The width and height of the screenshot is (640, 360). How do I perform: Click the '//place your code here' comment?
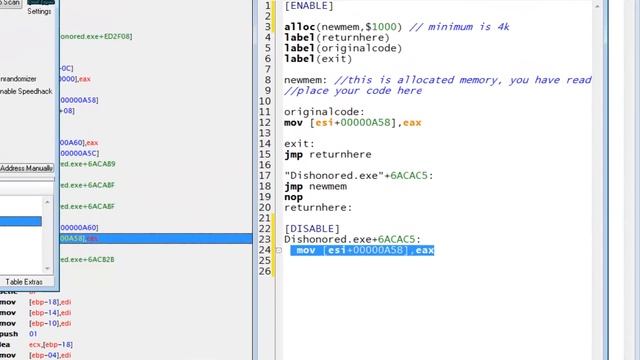353,91
